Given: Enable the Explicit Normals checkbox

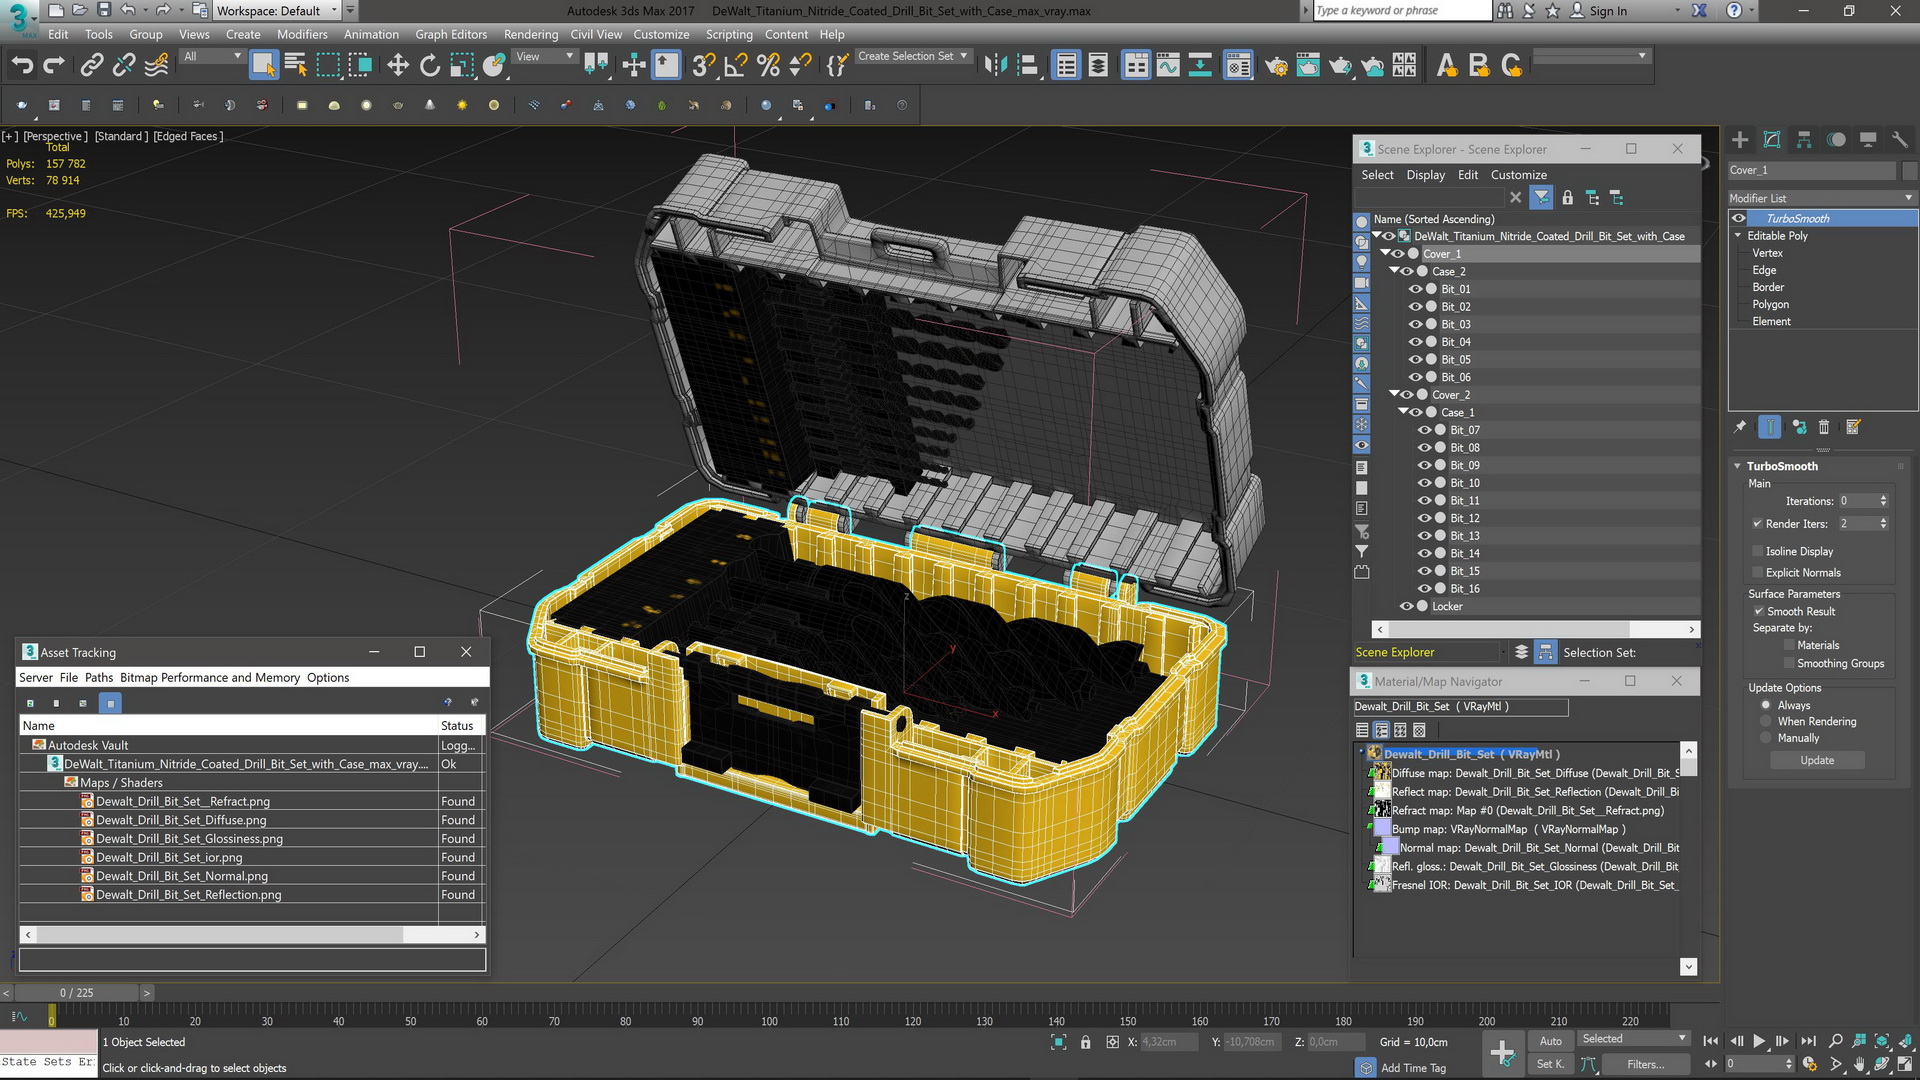Looking at the screenshot, I should pyautogui.click(x=1758, y=573).
